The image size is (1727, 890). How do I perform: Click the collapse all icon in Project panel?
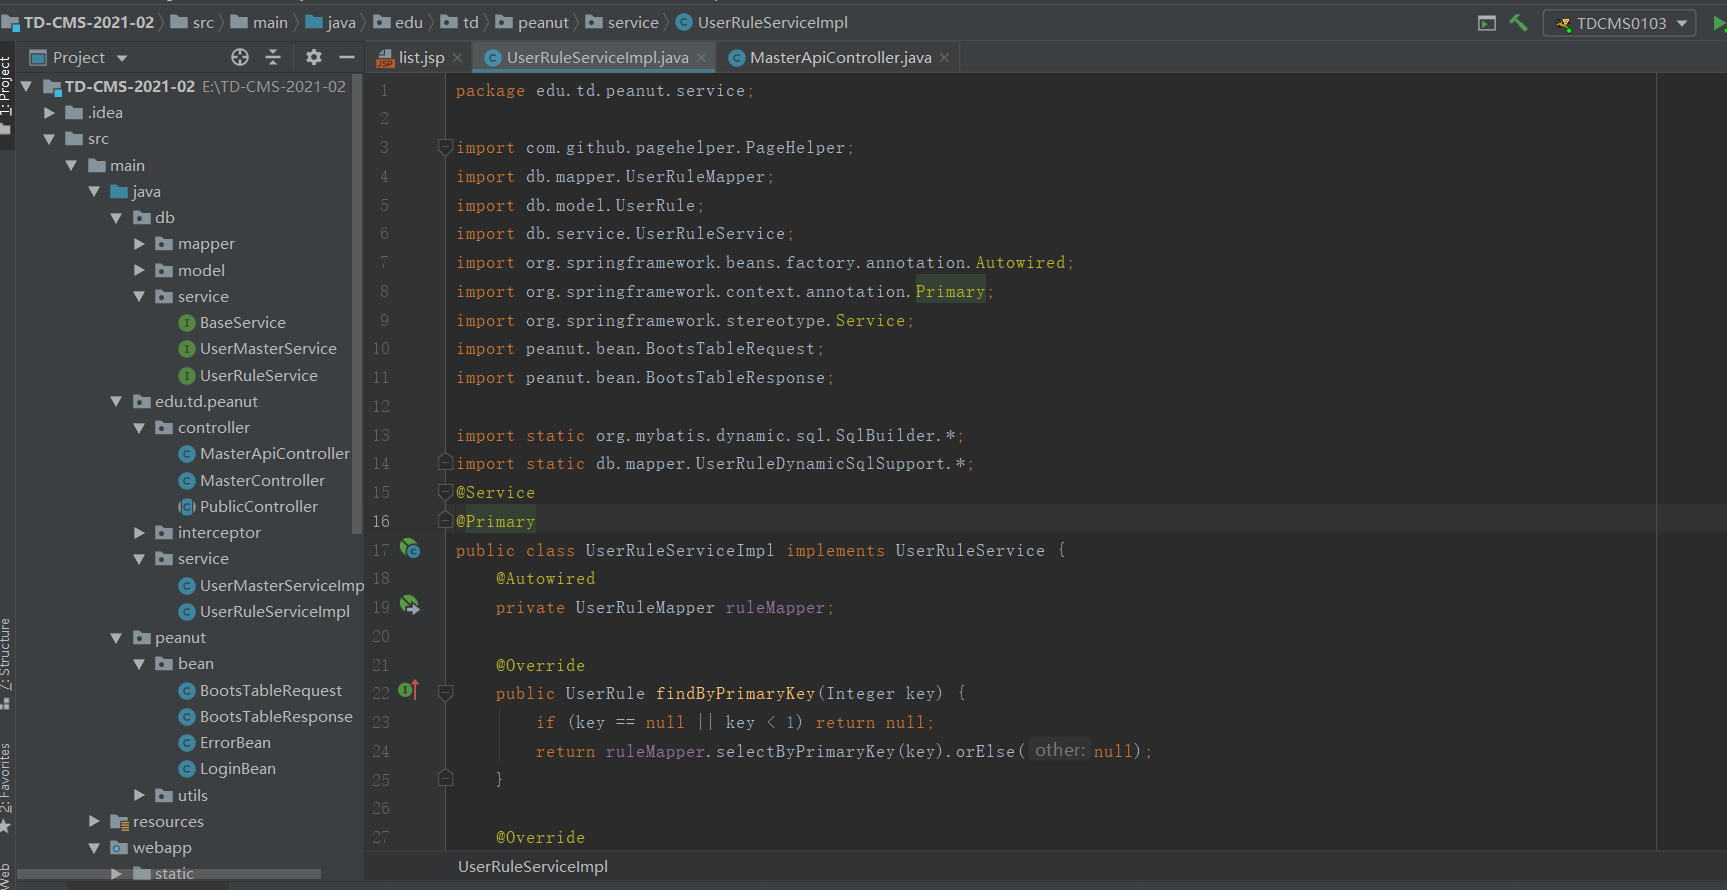273,57
